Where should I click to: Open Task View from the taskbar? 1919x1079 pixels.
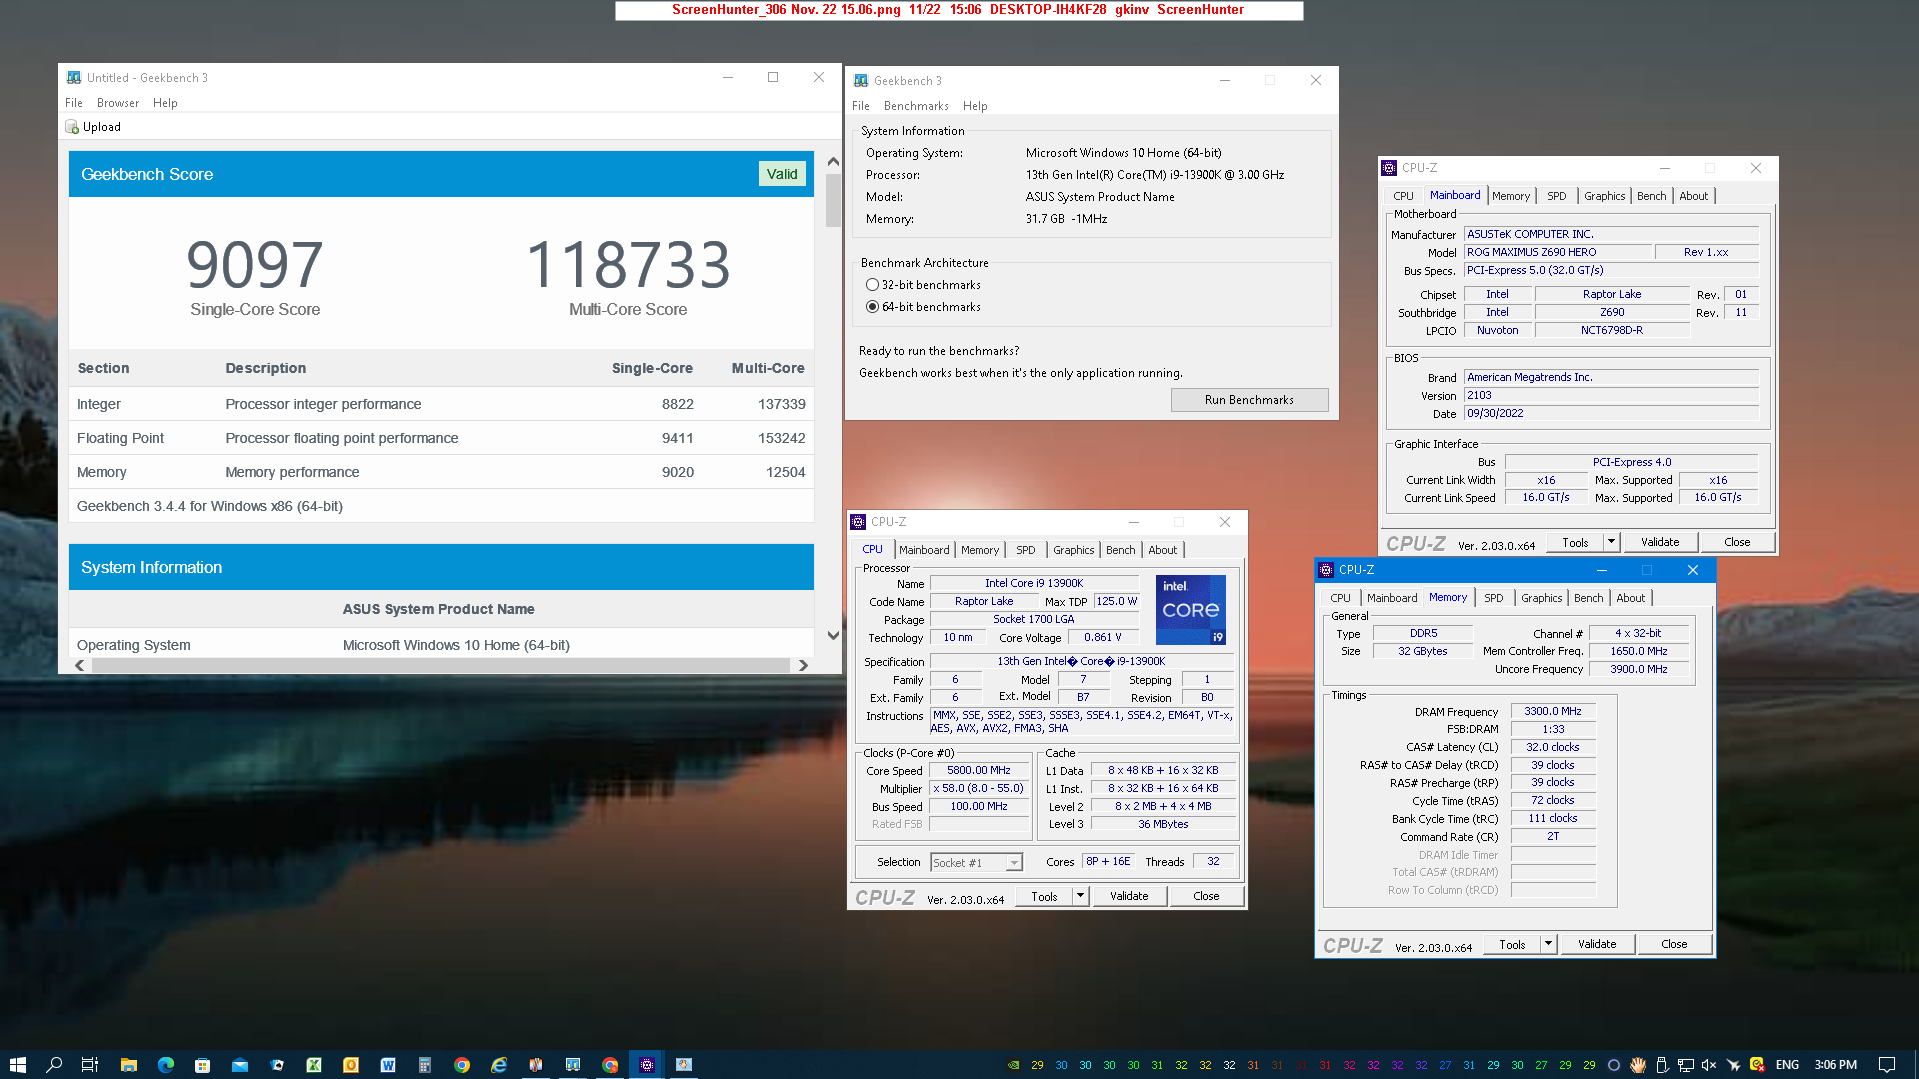[x=89, y=1065]
